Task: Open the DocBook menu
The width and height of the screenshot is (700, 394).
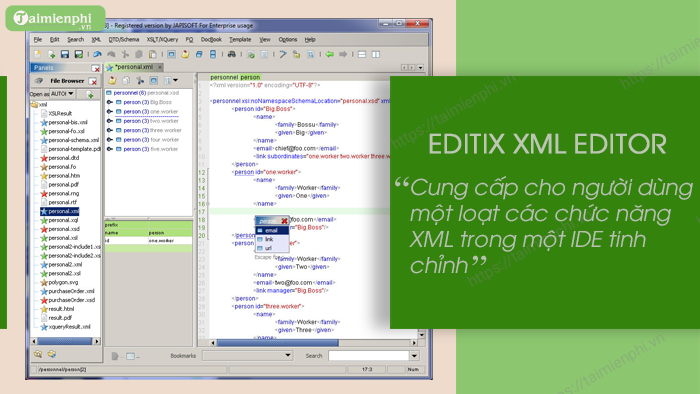Action: [x=211, y=40]
